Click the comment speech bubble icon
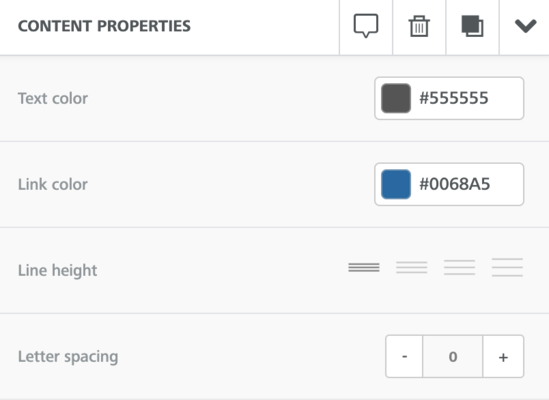 coord(366,26)
